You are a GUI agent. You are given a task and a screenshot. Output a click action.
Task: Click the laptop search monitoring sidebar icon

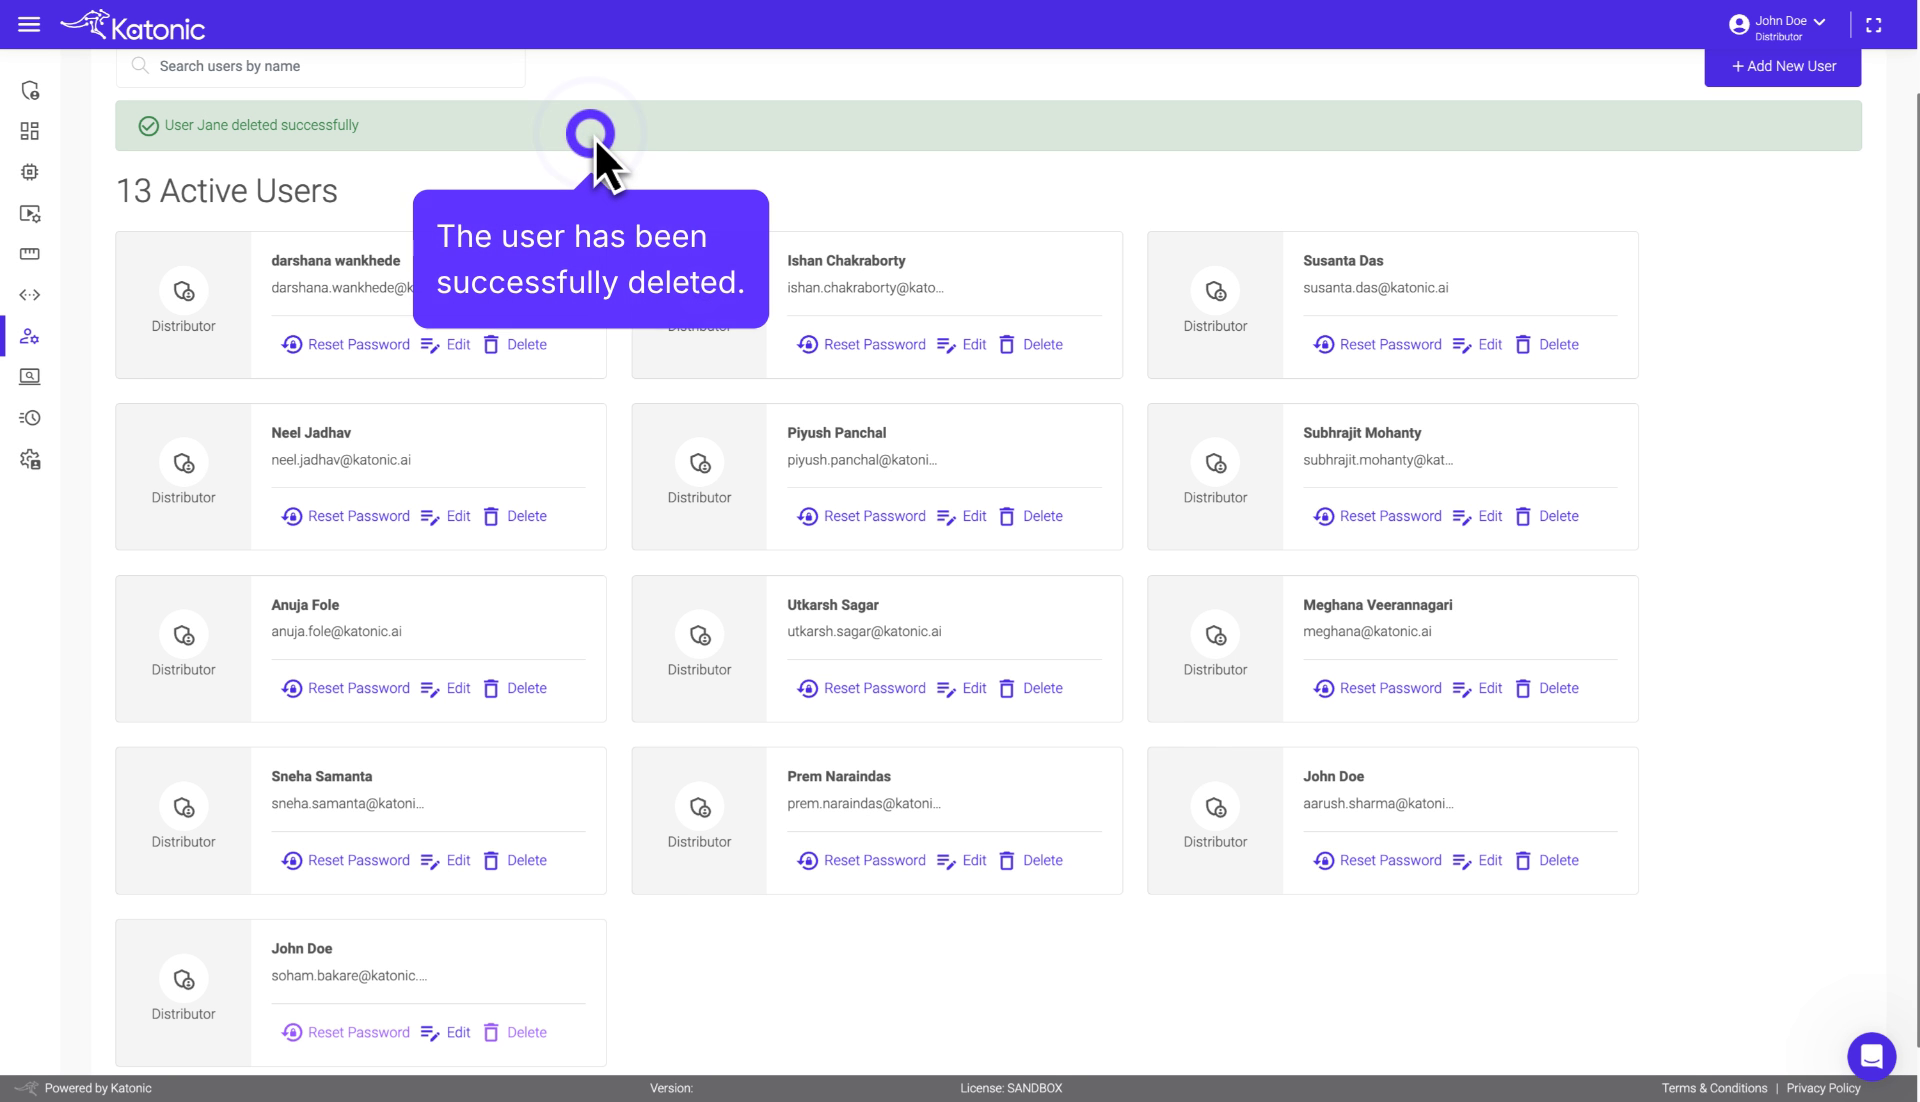coord(31,377)
